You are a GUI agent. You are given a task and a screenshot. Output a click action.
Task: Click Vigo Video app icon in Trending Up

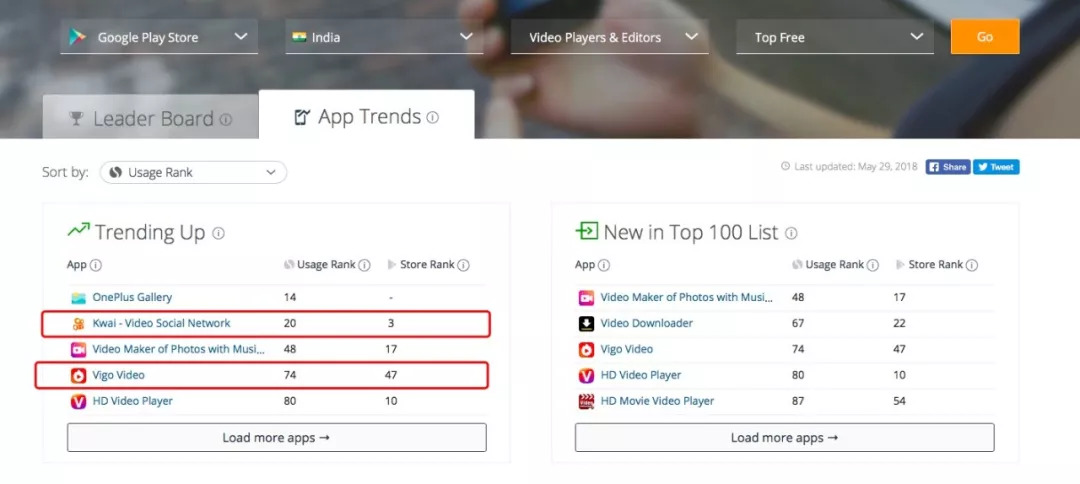coord(79,376)
